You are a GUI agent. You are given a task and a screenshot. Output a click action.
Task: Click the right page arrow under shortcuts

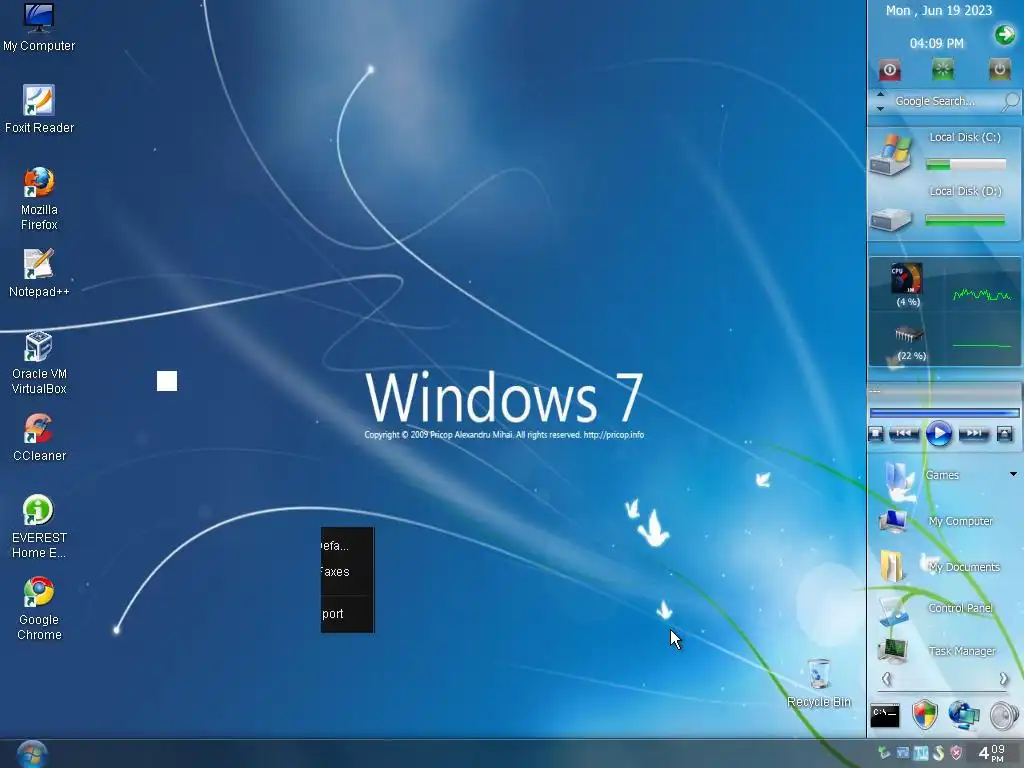[x=1003, y=679]
